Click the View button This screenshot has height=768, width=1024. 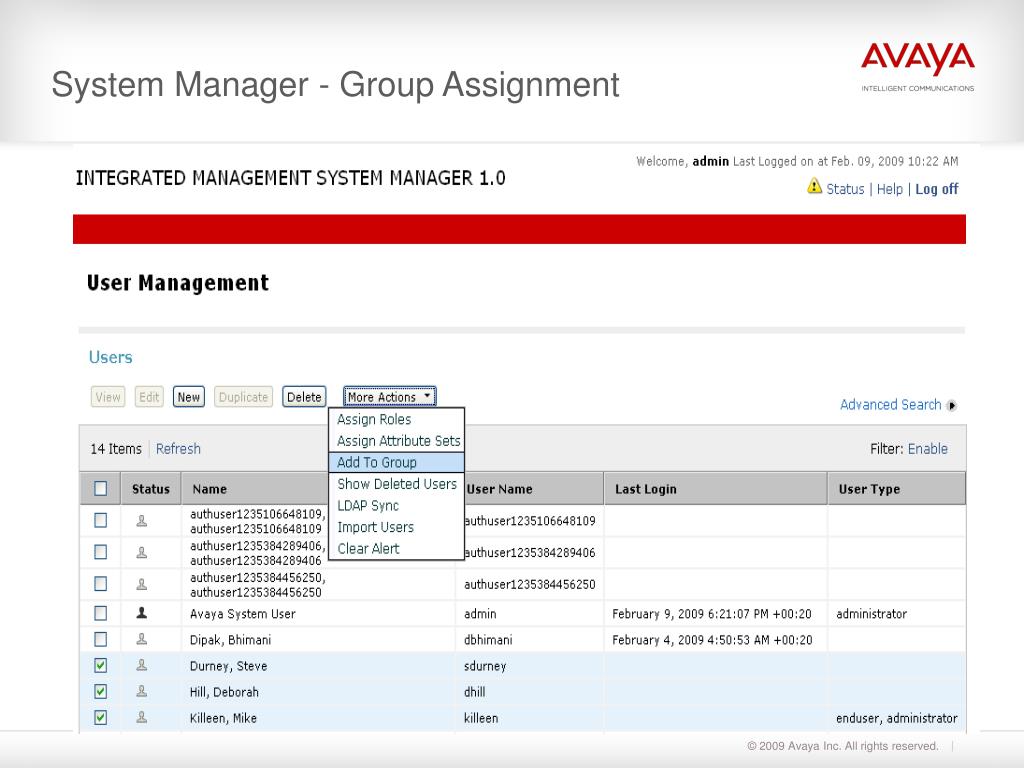click(x=108, y=397)
